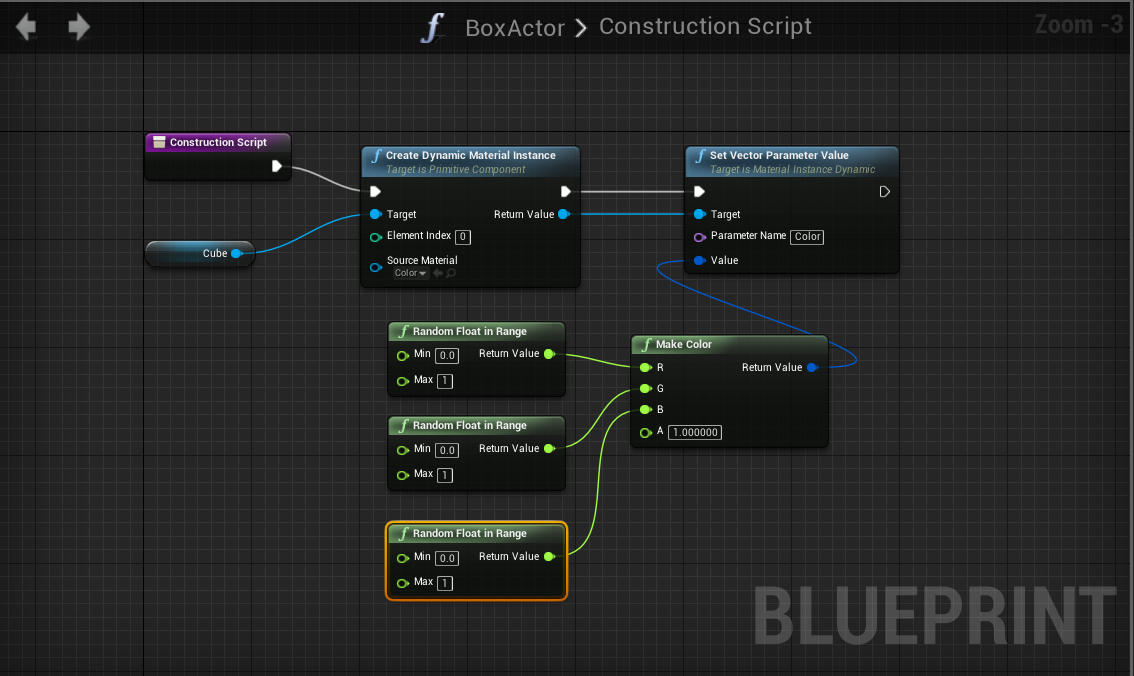1134x676 pixels.
Task: Click Return Value pin on Create Dynamic Material Instance
Action: pos(564,214)
